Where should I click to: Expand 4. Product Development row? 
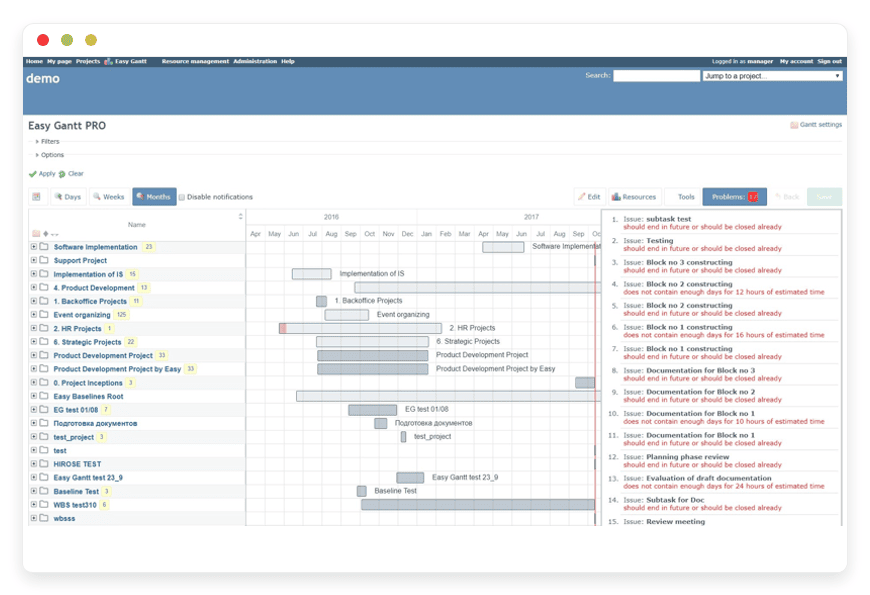[34, 287]
